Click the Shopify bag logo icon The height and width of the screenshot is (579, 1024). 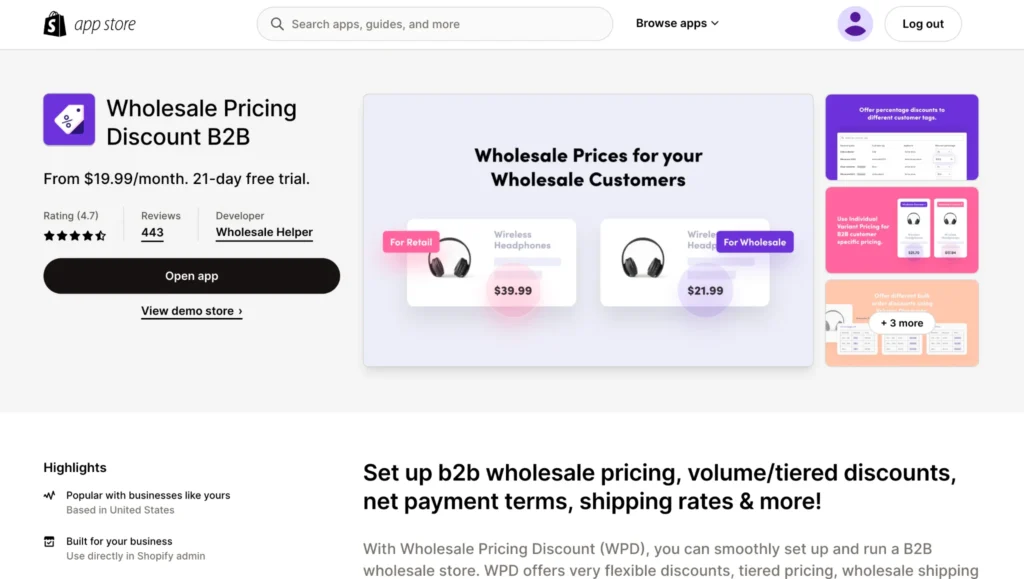(55, 24)
